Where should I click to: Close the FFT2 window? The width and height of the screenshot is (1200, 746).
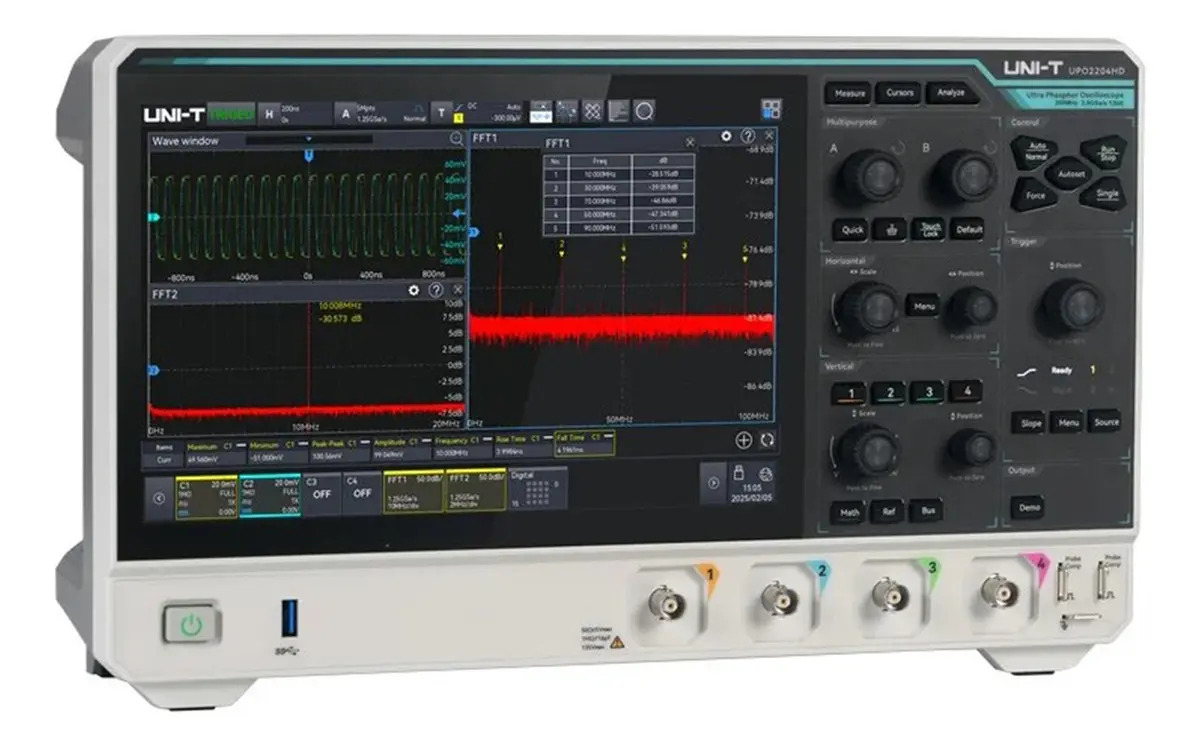pos(456,290)
